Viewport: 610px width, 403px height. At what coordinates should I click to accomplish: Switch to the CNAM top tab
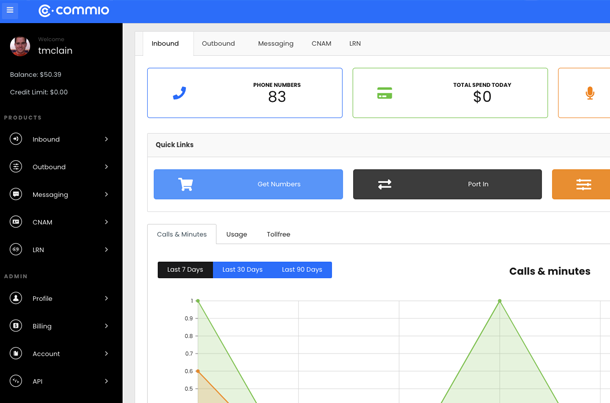pos(321,44)
